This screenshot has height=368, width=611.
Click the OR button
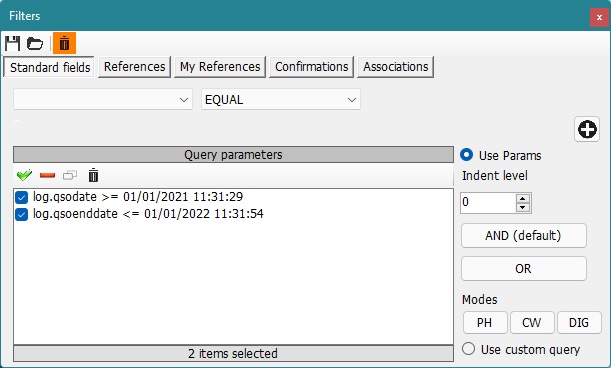[524, 269]
